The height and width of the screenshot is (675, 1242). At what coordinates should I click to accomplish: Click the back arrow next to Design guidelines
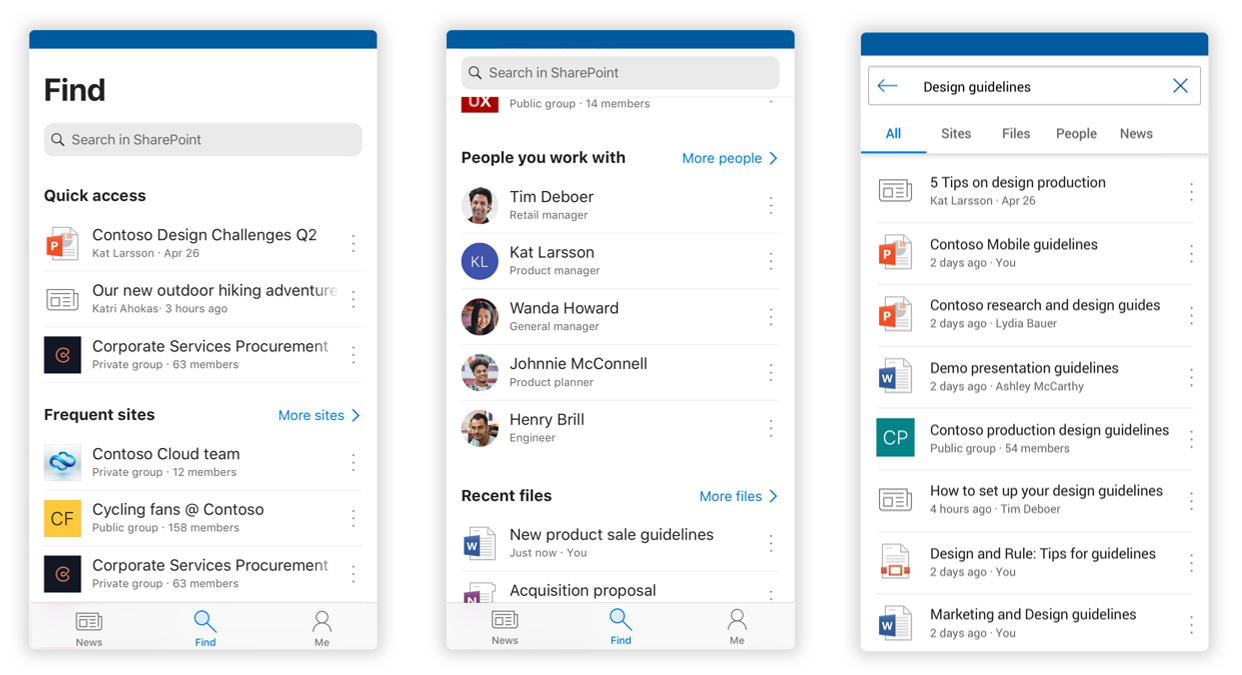tap(888, 85)
